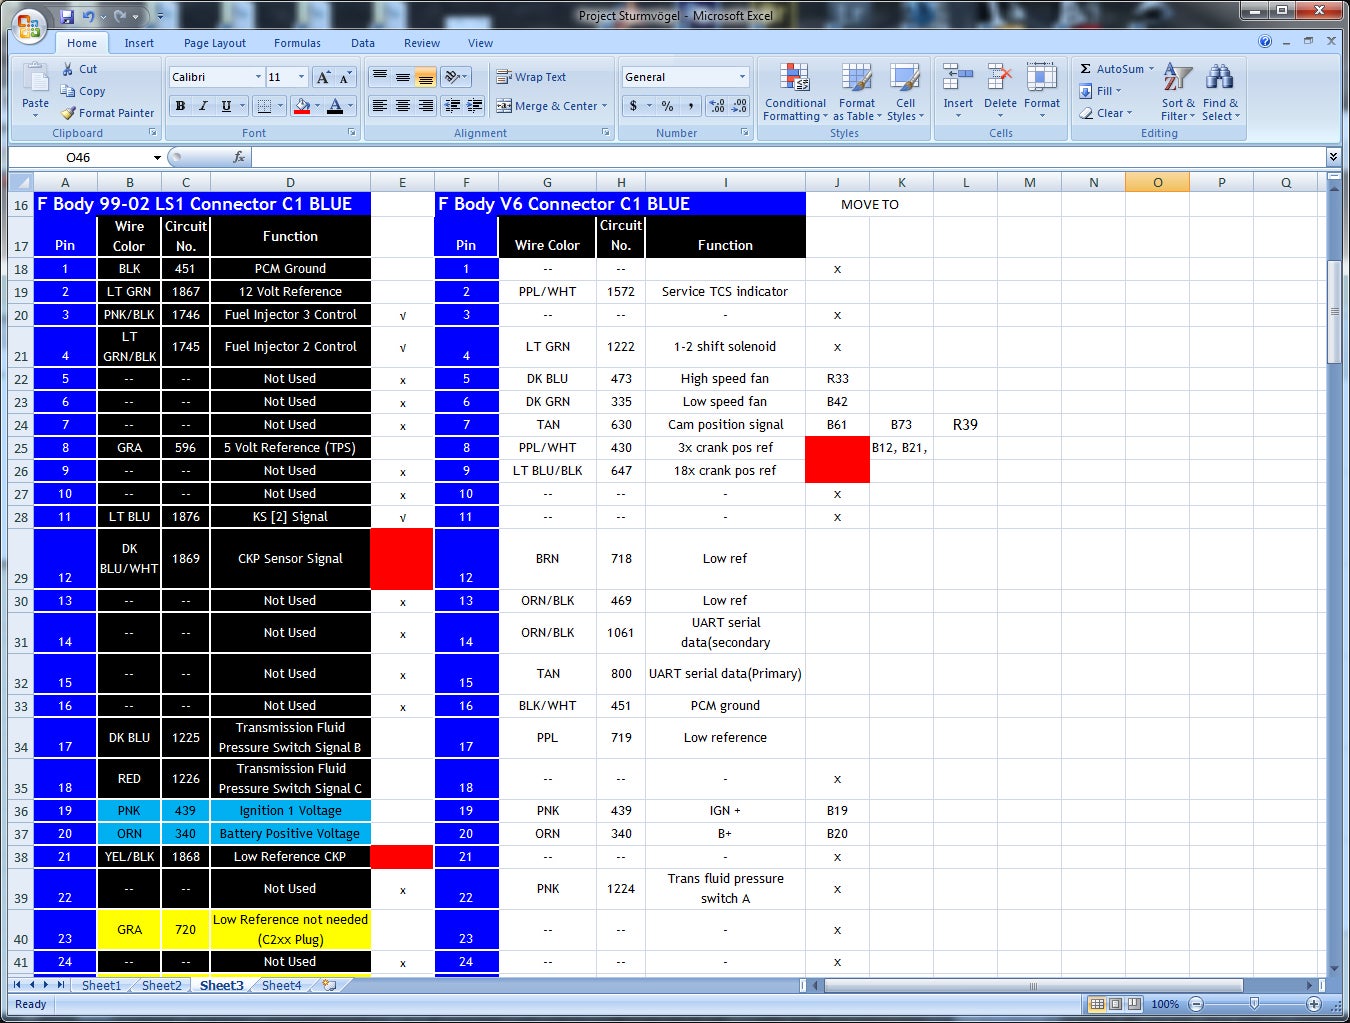
Task: Apply Top Align to cells
Action: pos(380,77)
